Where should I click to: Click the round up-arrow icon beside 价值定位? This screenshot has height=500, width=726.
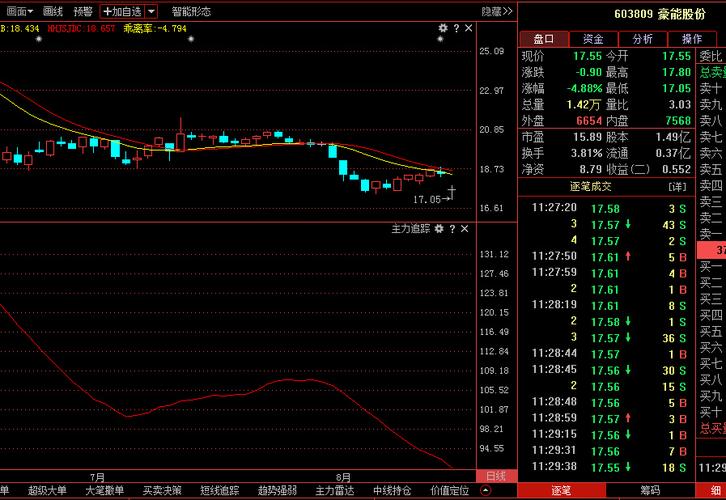486,491
